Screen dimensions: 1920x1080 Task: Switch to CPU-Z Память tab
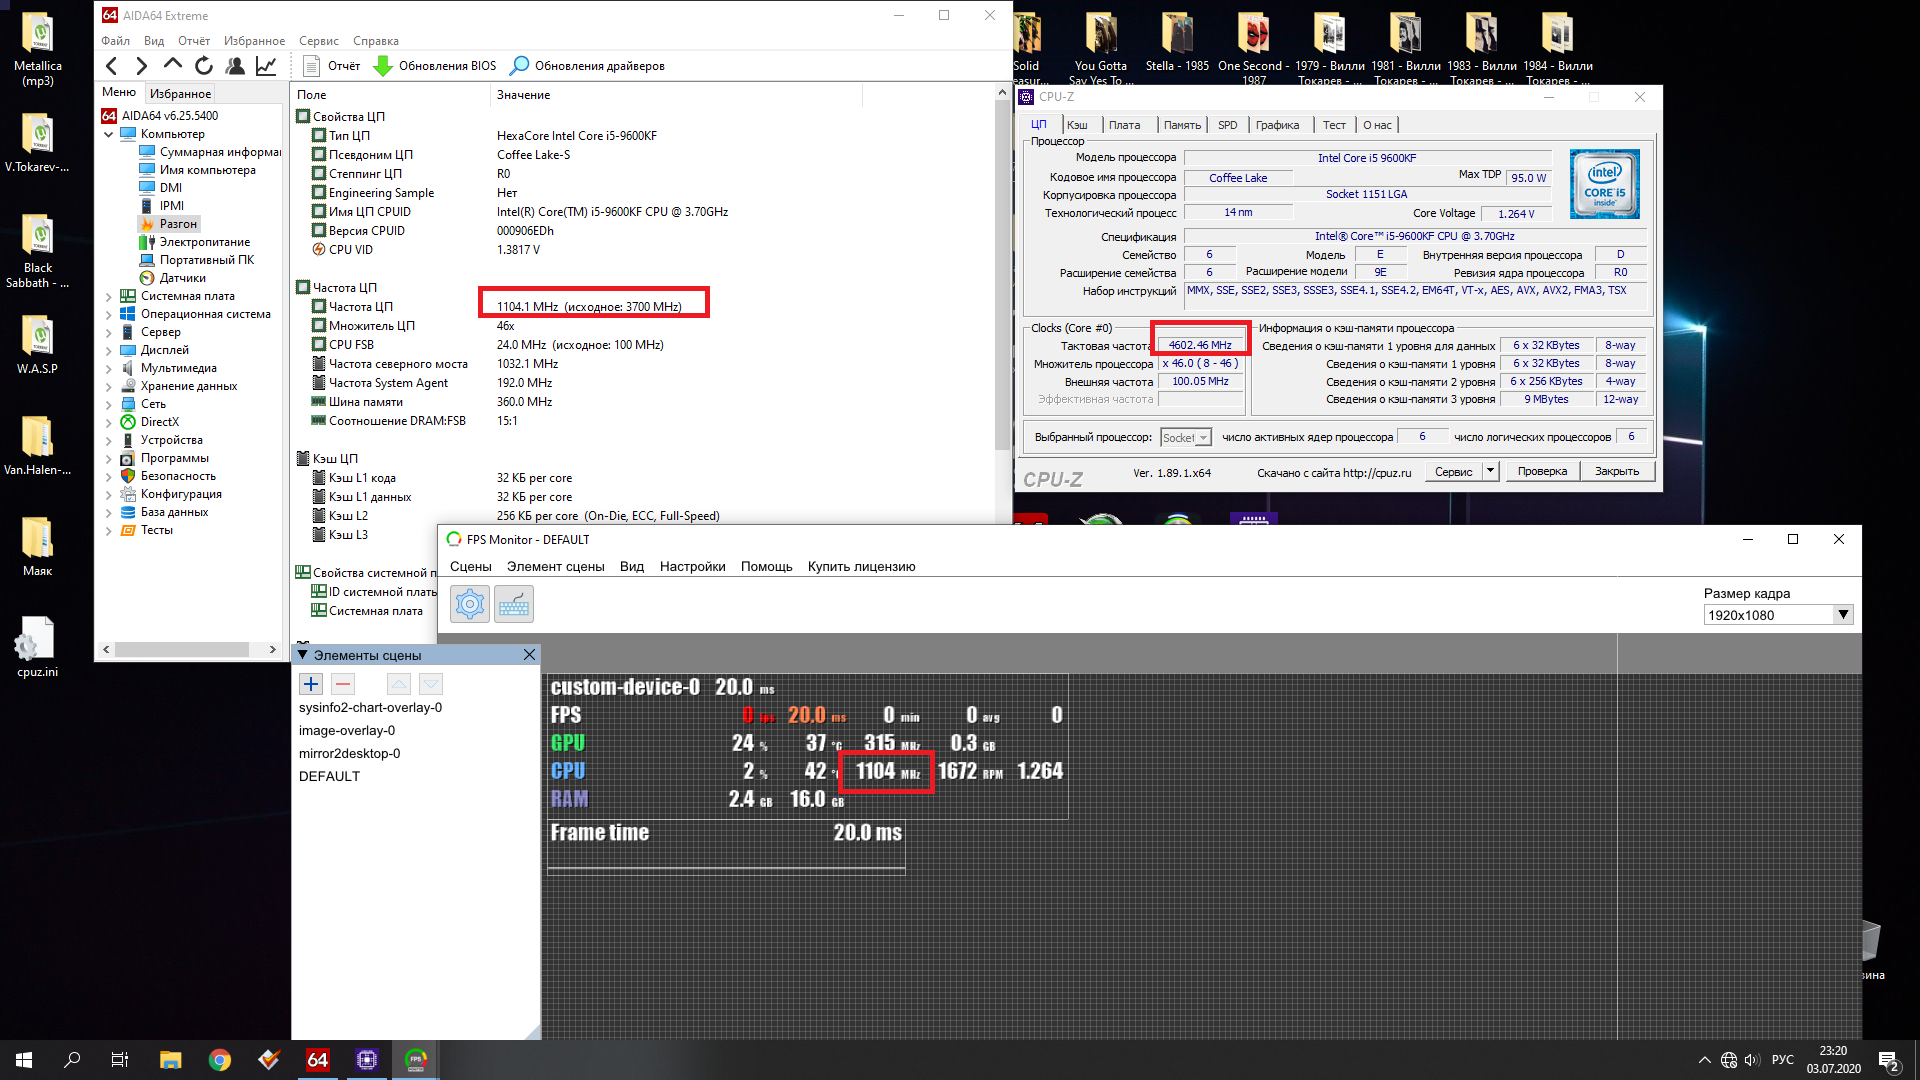1181,125
